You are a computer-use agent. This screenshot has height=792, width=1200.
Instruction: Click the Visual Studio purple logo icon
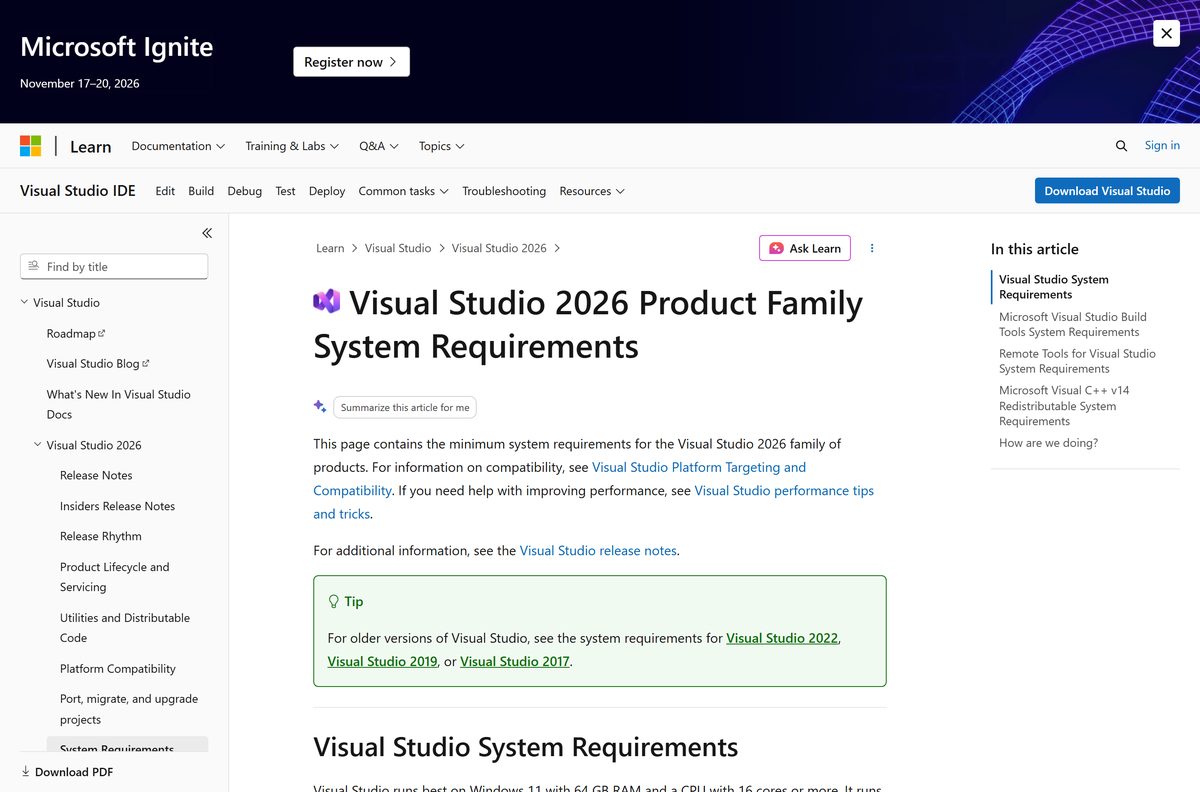tap(326, 301)
